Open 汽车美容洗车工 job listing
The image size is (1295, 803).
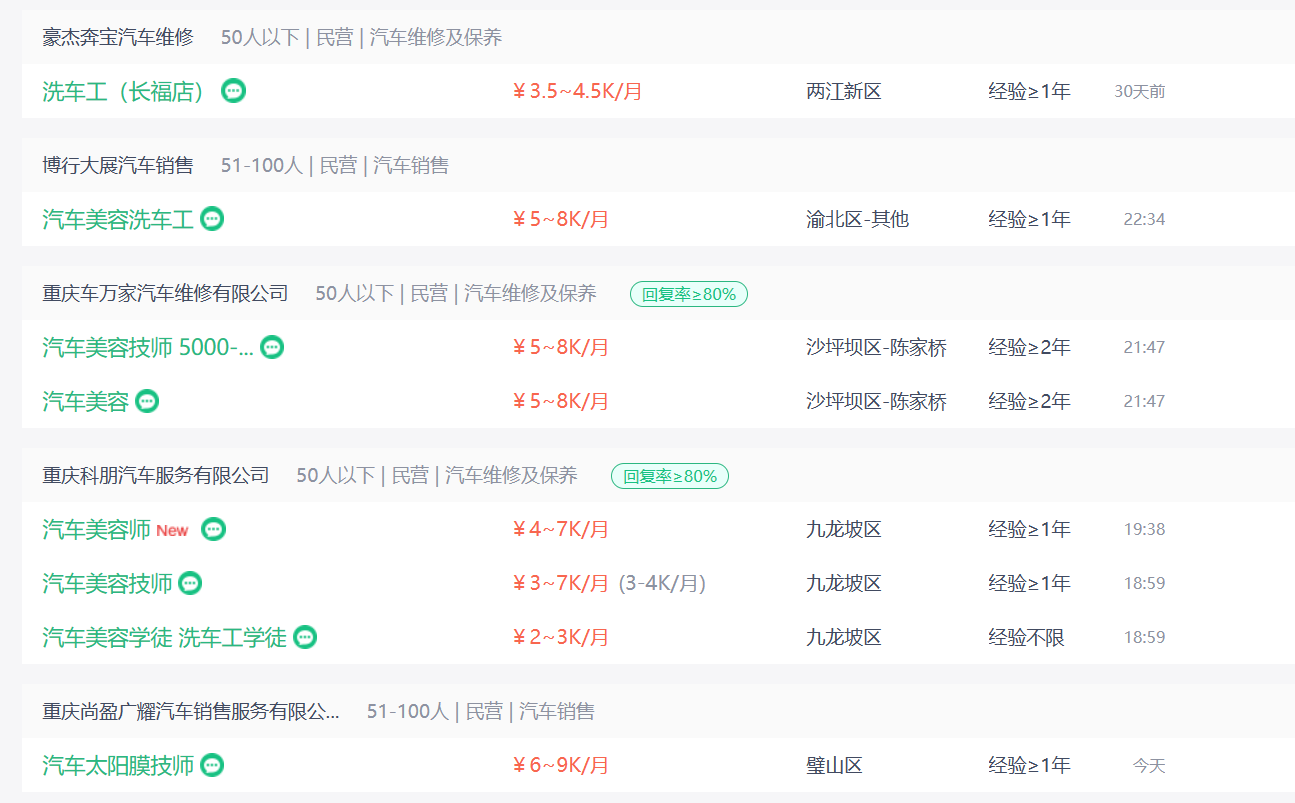tap(117, 219)
